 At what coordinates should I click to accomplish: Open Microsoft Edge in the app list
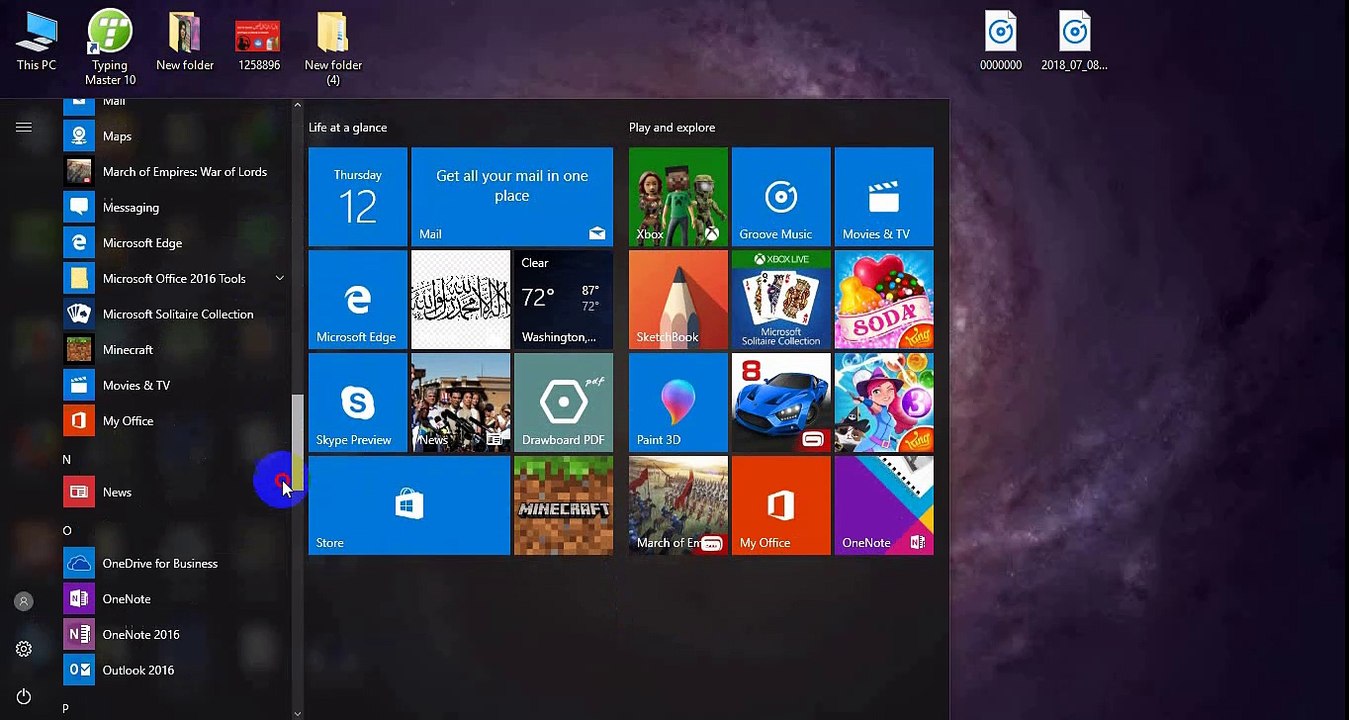[175, 243]
